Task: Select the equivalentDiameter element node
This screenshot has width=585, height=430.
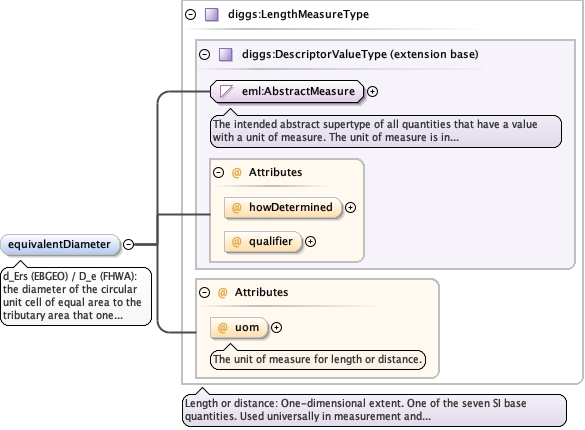Action: pyautogui.click(x=60, y=245)
